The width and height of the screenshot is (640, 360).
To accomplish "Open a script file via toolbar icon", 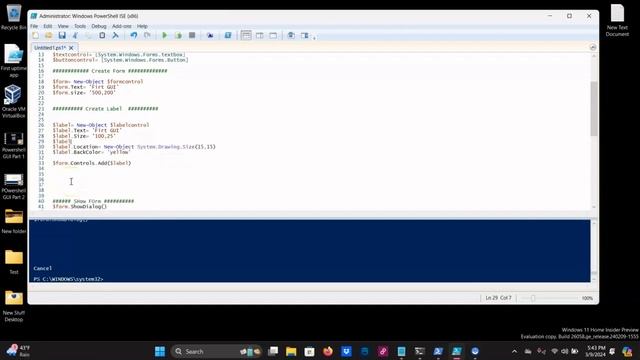I will (49, 36).
